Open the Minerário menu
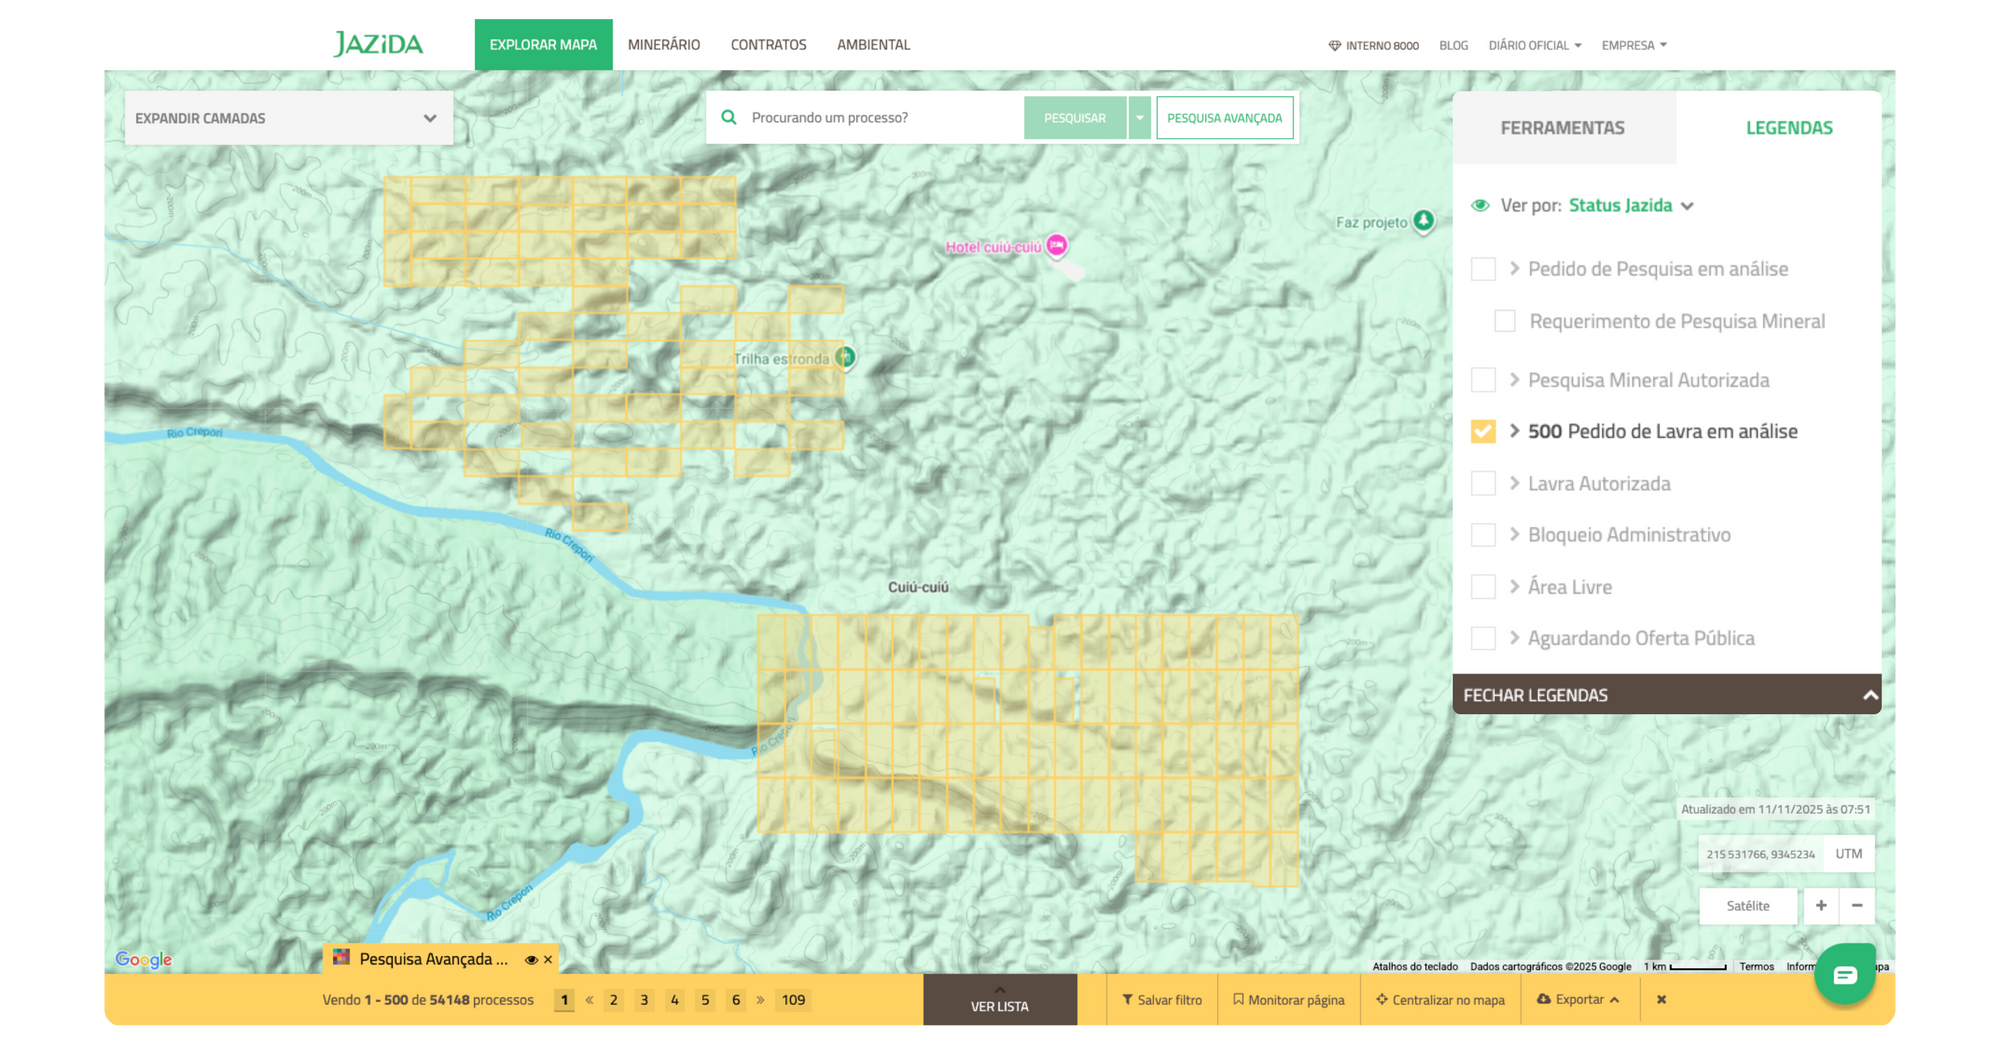Image resolution: width=2000 pixels, height=1045 pixels. pos(663,45)
